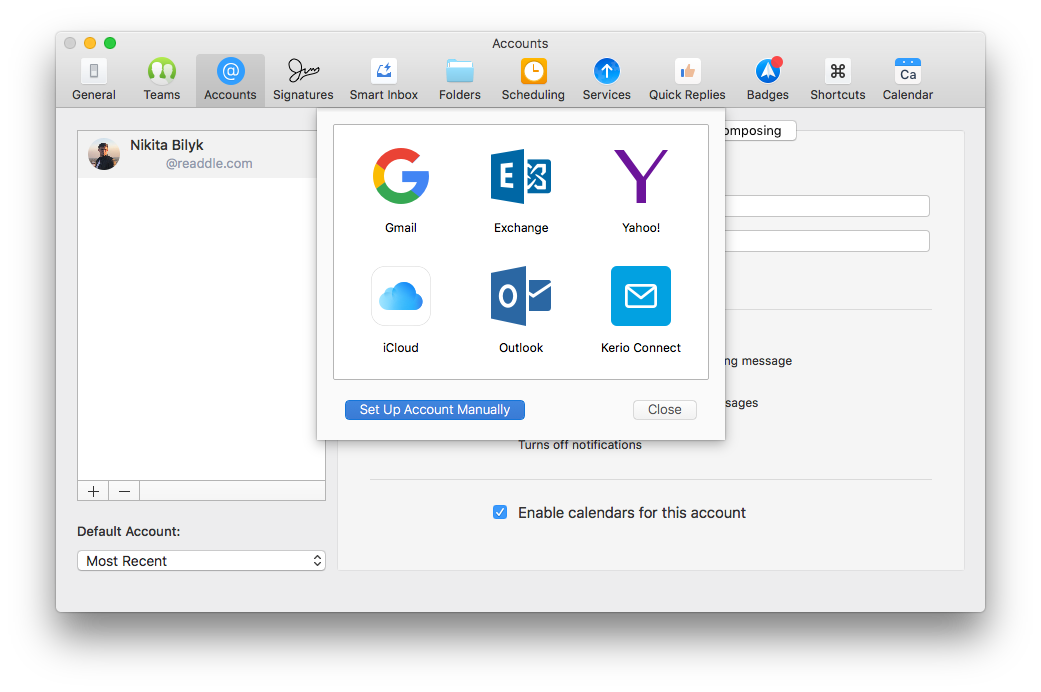Open the Scheduling preferences icon
Image resolution: width=1041 pixels, height=692 pixels.
(533, 78)
